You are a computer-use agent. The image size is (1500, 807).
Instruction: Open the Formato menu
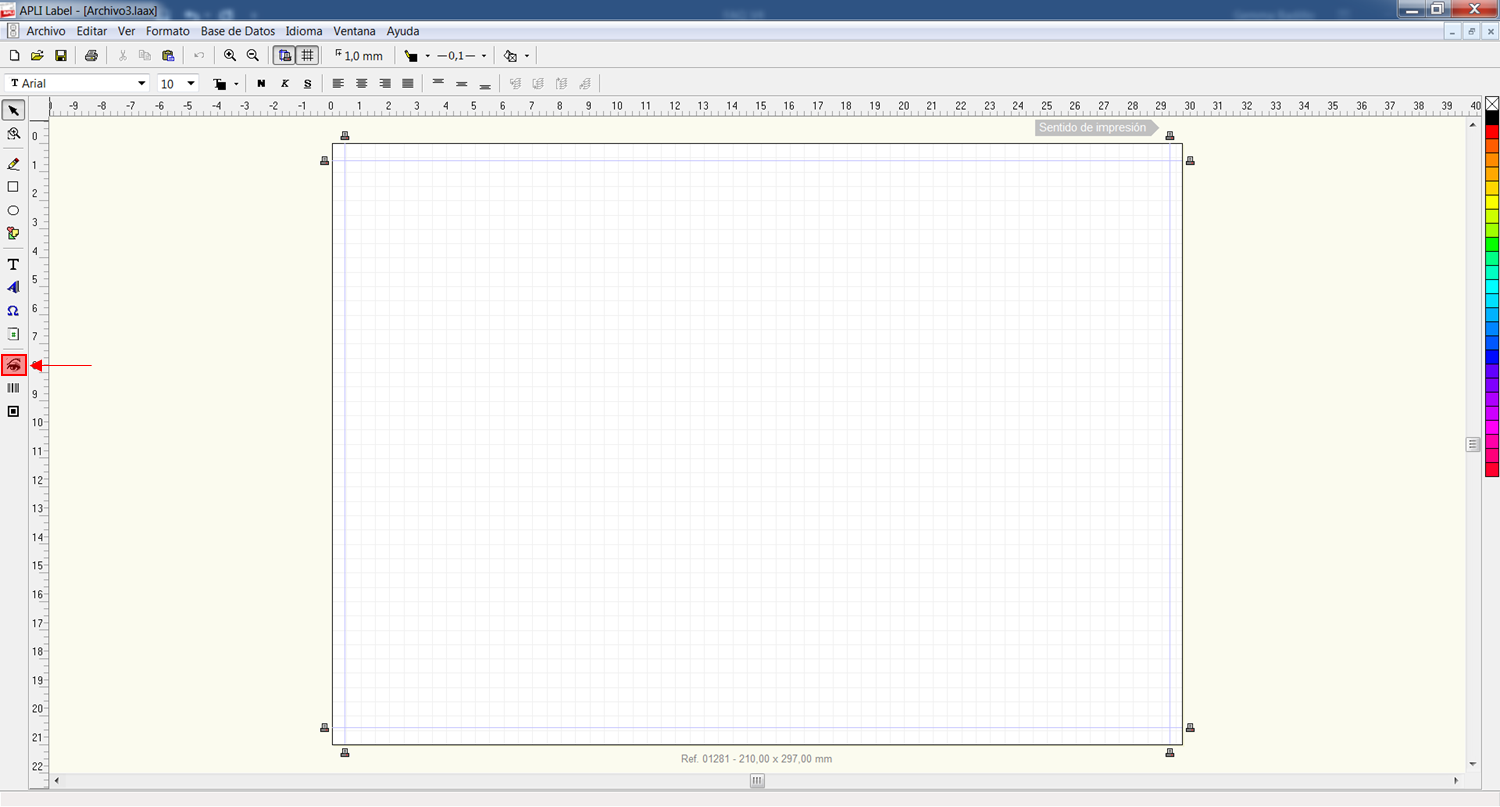click(168, 31)
